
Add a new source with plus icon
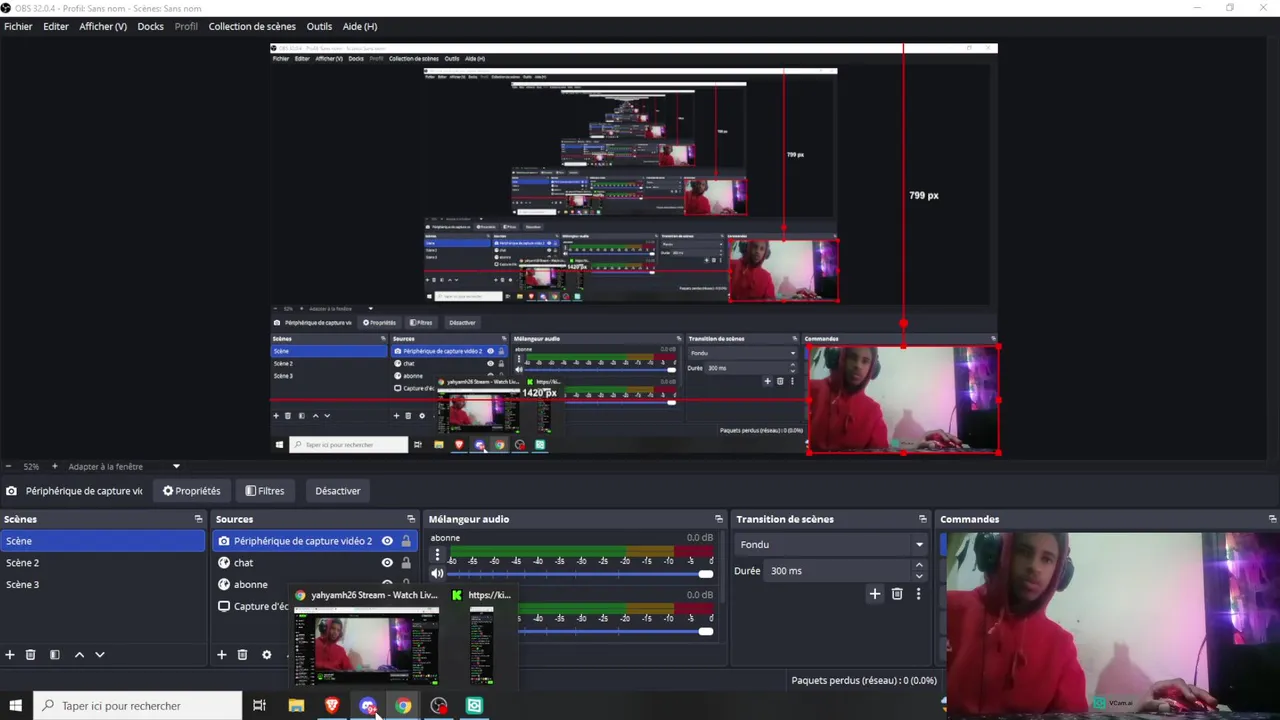click(222, 655)
